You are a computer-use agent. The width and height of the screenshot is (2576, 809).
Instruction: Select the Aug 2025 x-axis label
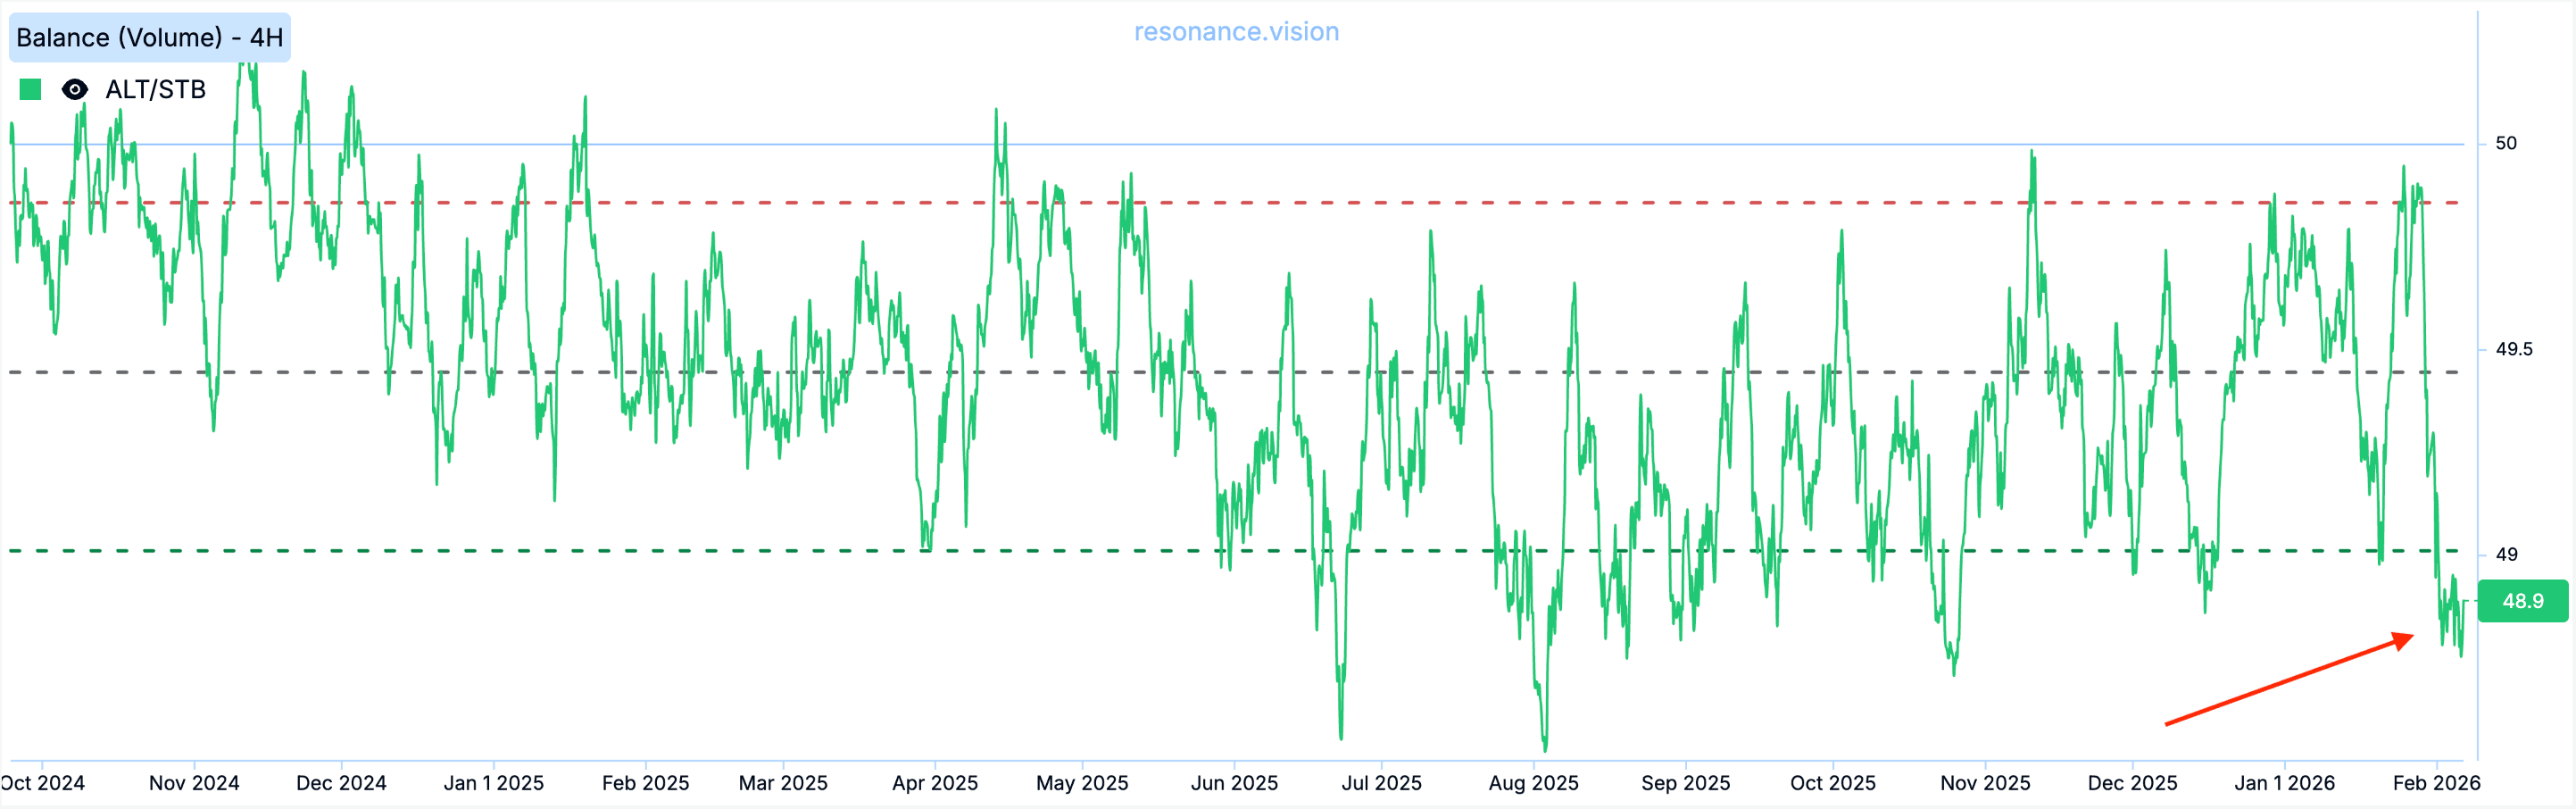pyautogui.click(x=1533, y=783)
